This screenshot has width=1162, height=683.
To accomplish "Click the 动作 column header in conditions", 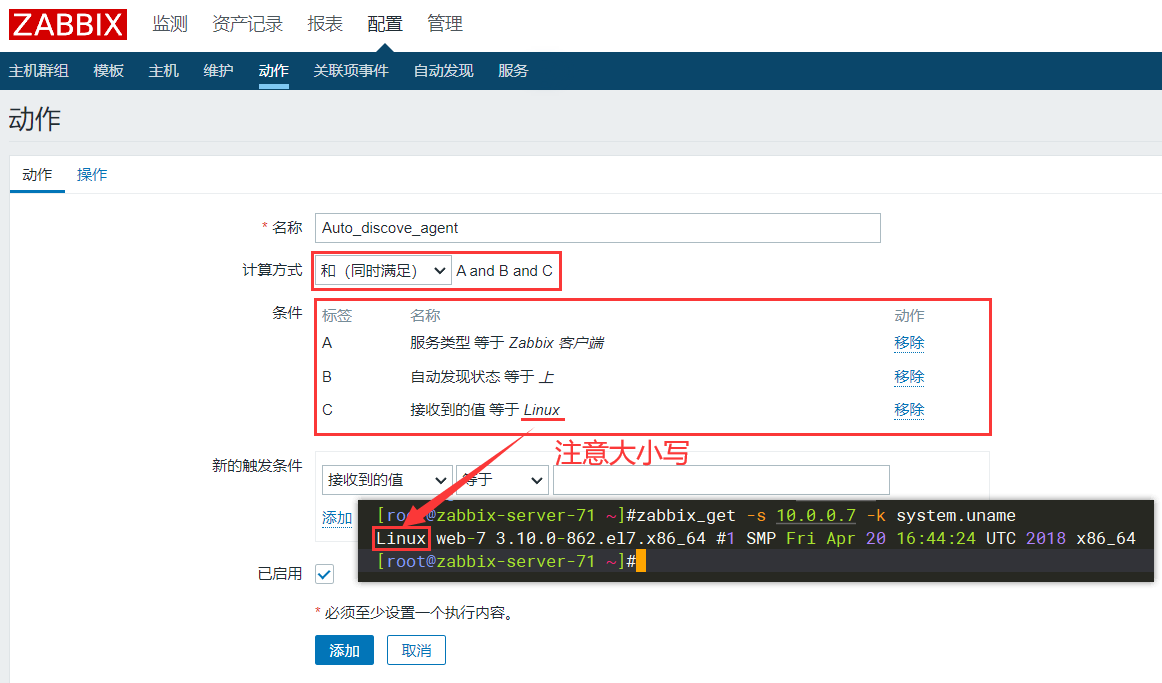I will pos(909,316).
